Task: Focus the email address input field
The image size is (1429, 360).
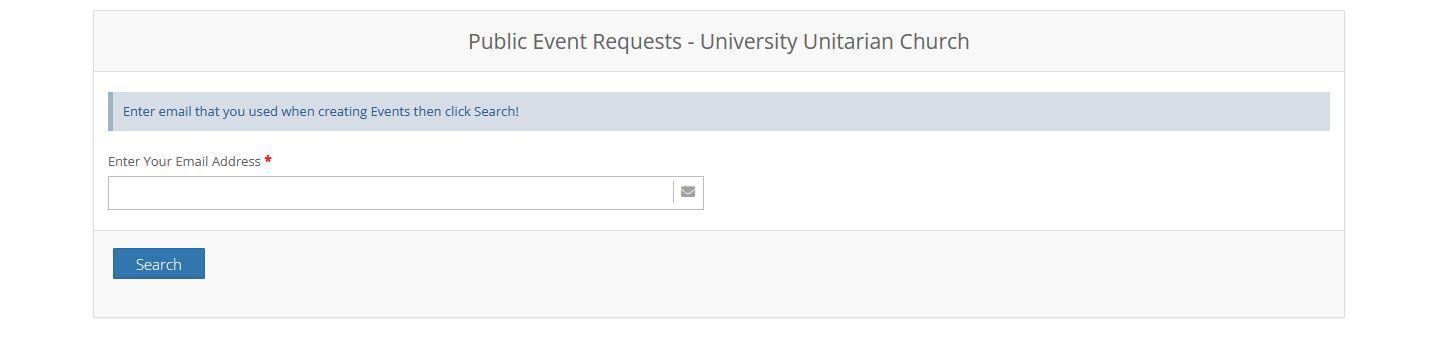Action: [391, 193]
